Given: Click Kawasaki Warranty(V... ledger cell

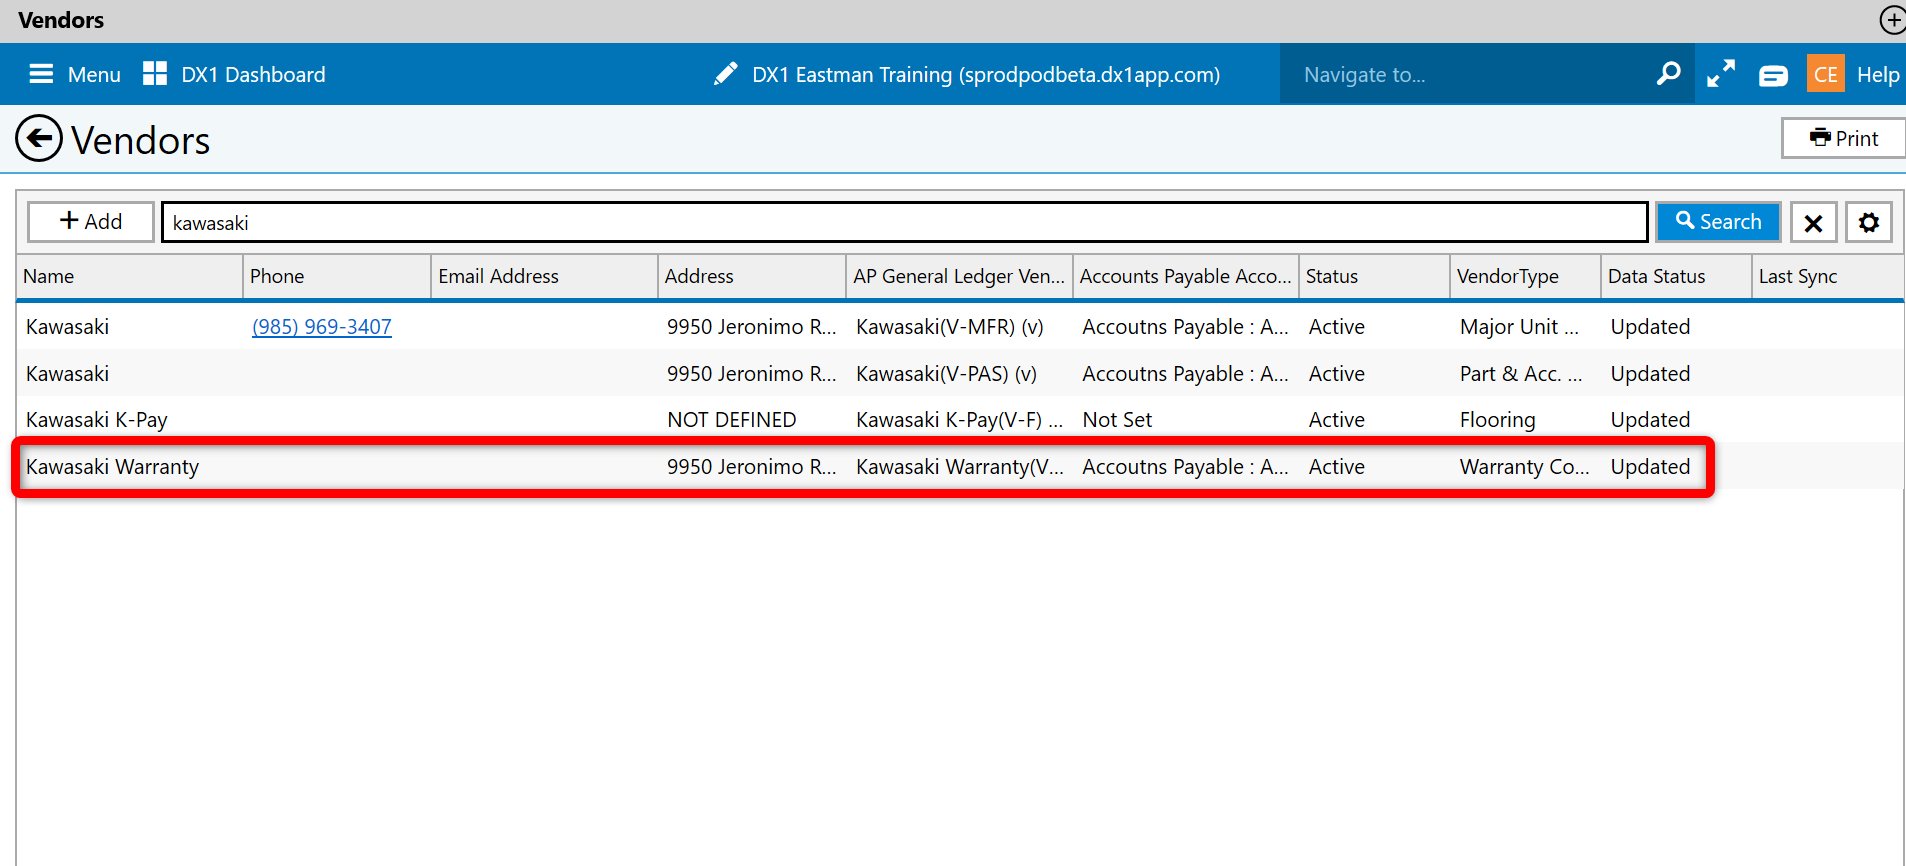Looking at the screenshot, I should [959, 467].
